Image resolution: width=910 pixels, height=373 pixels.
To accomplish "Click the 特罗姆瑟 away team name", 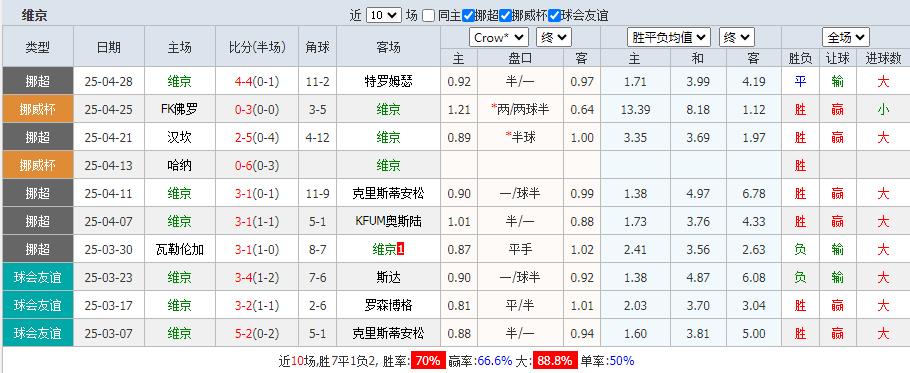I will point(388,82).
